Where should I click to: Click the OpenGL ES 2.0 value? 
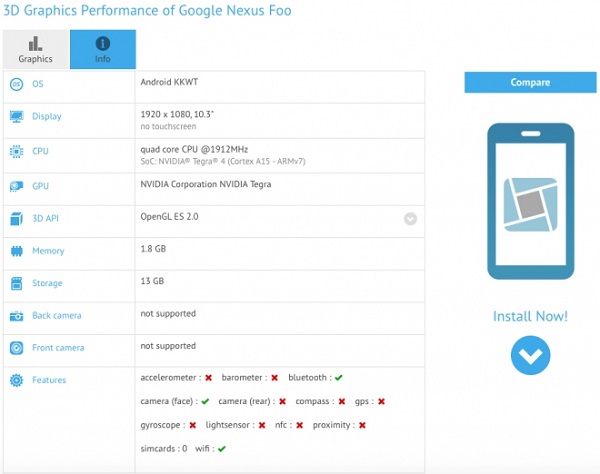tap(169, 217)
